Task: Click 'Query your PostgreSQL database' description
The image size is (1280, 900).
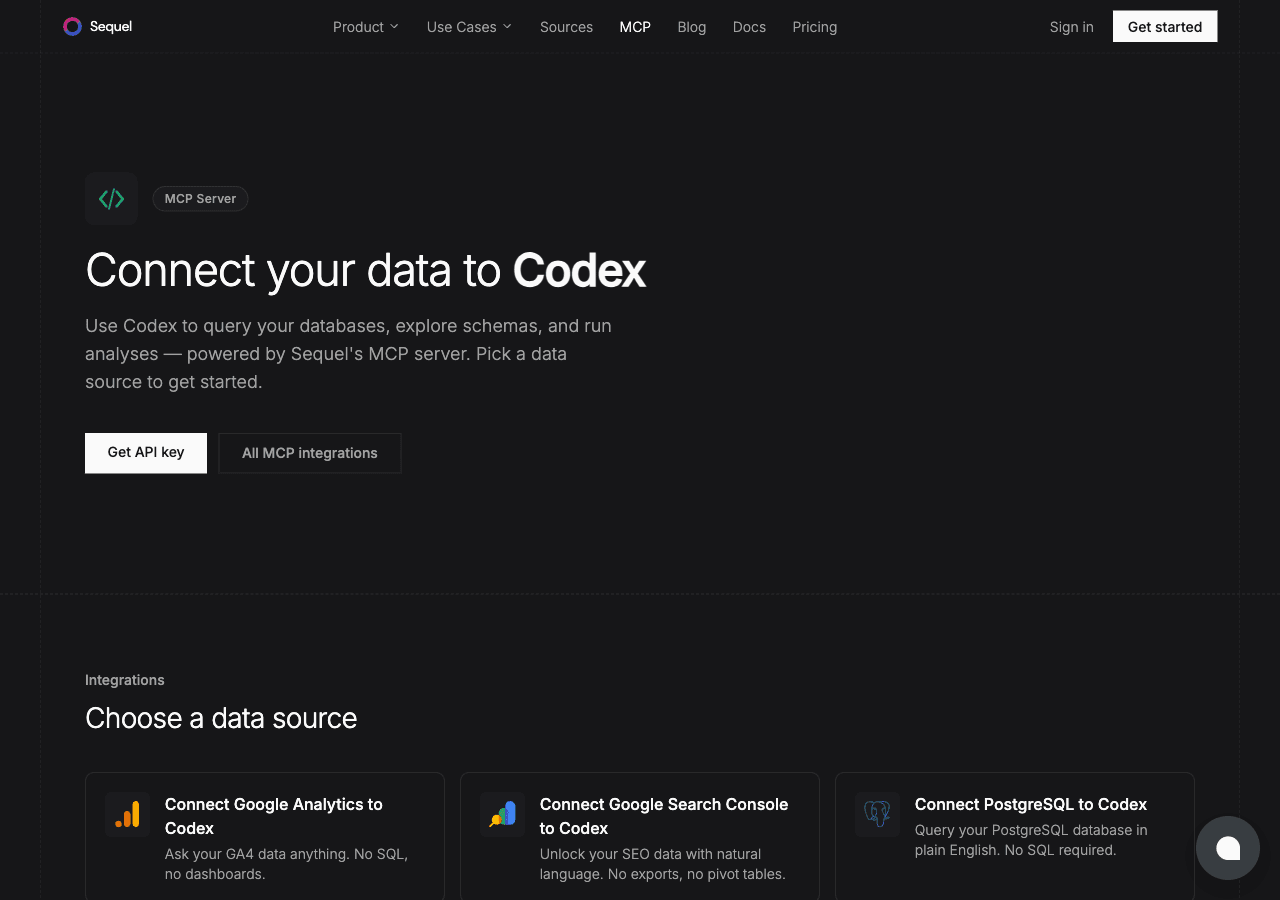Action: [x=1031, y=840]
